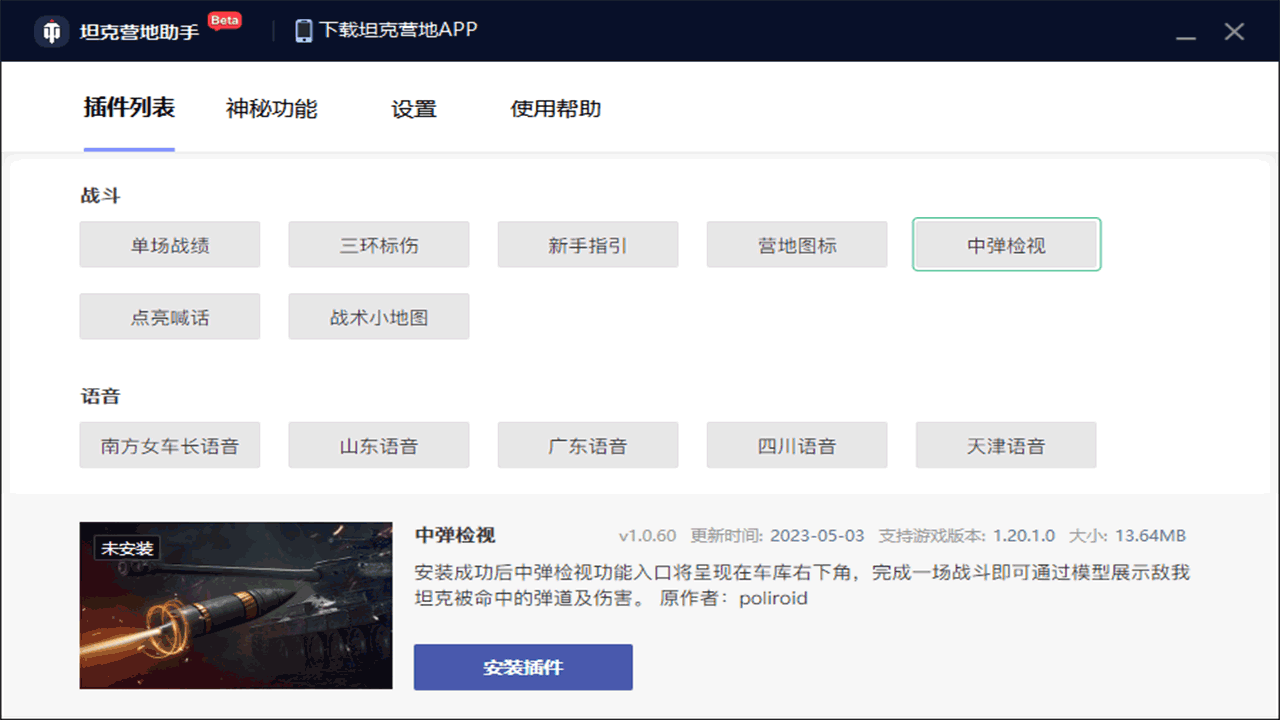
Task: Select the 新手指引 plugin
Action: 588,245
